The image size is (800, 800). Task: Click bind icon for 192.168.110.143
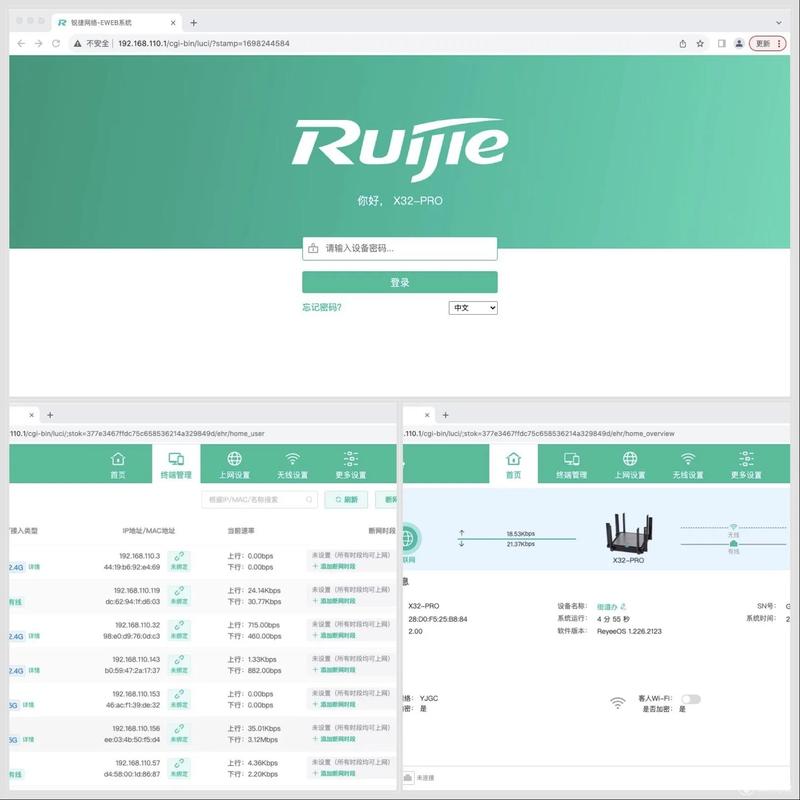(x=179, y=664)
